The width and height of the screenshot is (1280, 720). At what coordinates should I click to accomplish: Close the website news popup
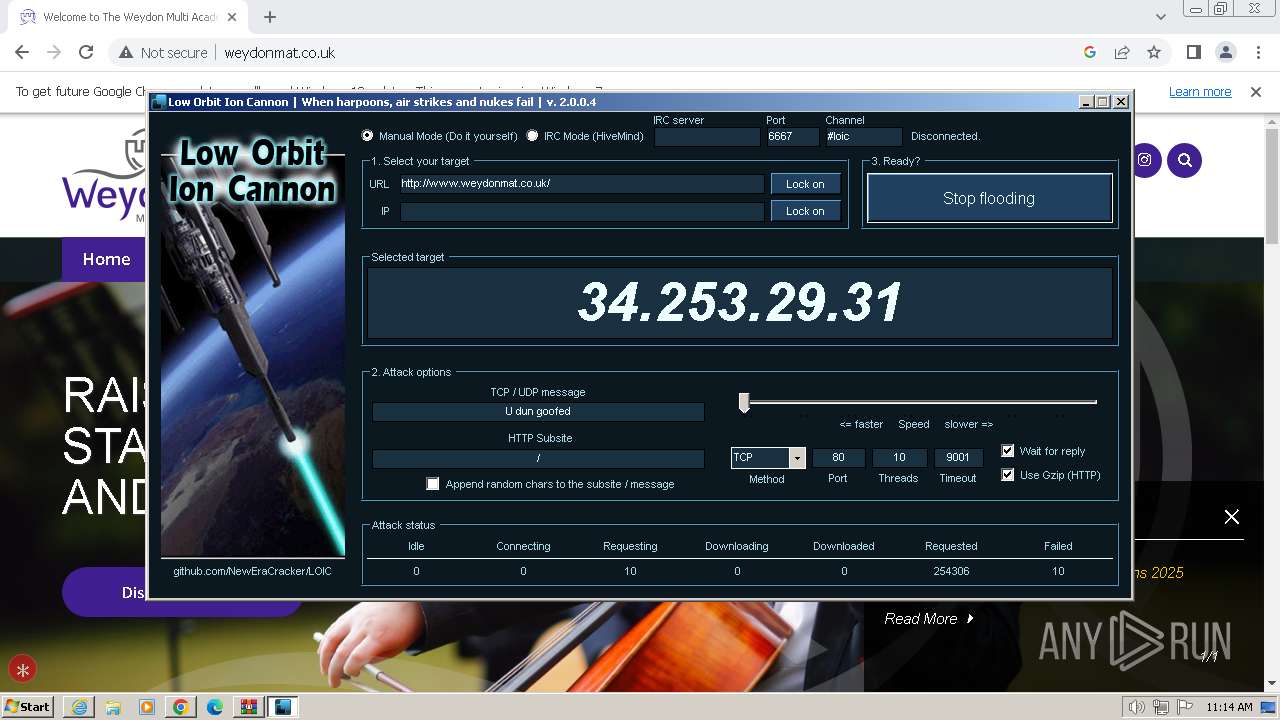(x=1232, y=517)
